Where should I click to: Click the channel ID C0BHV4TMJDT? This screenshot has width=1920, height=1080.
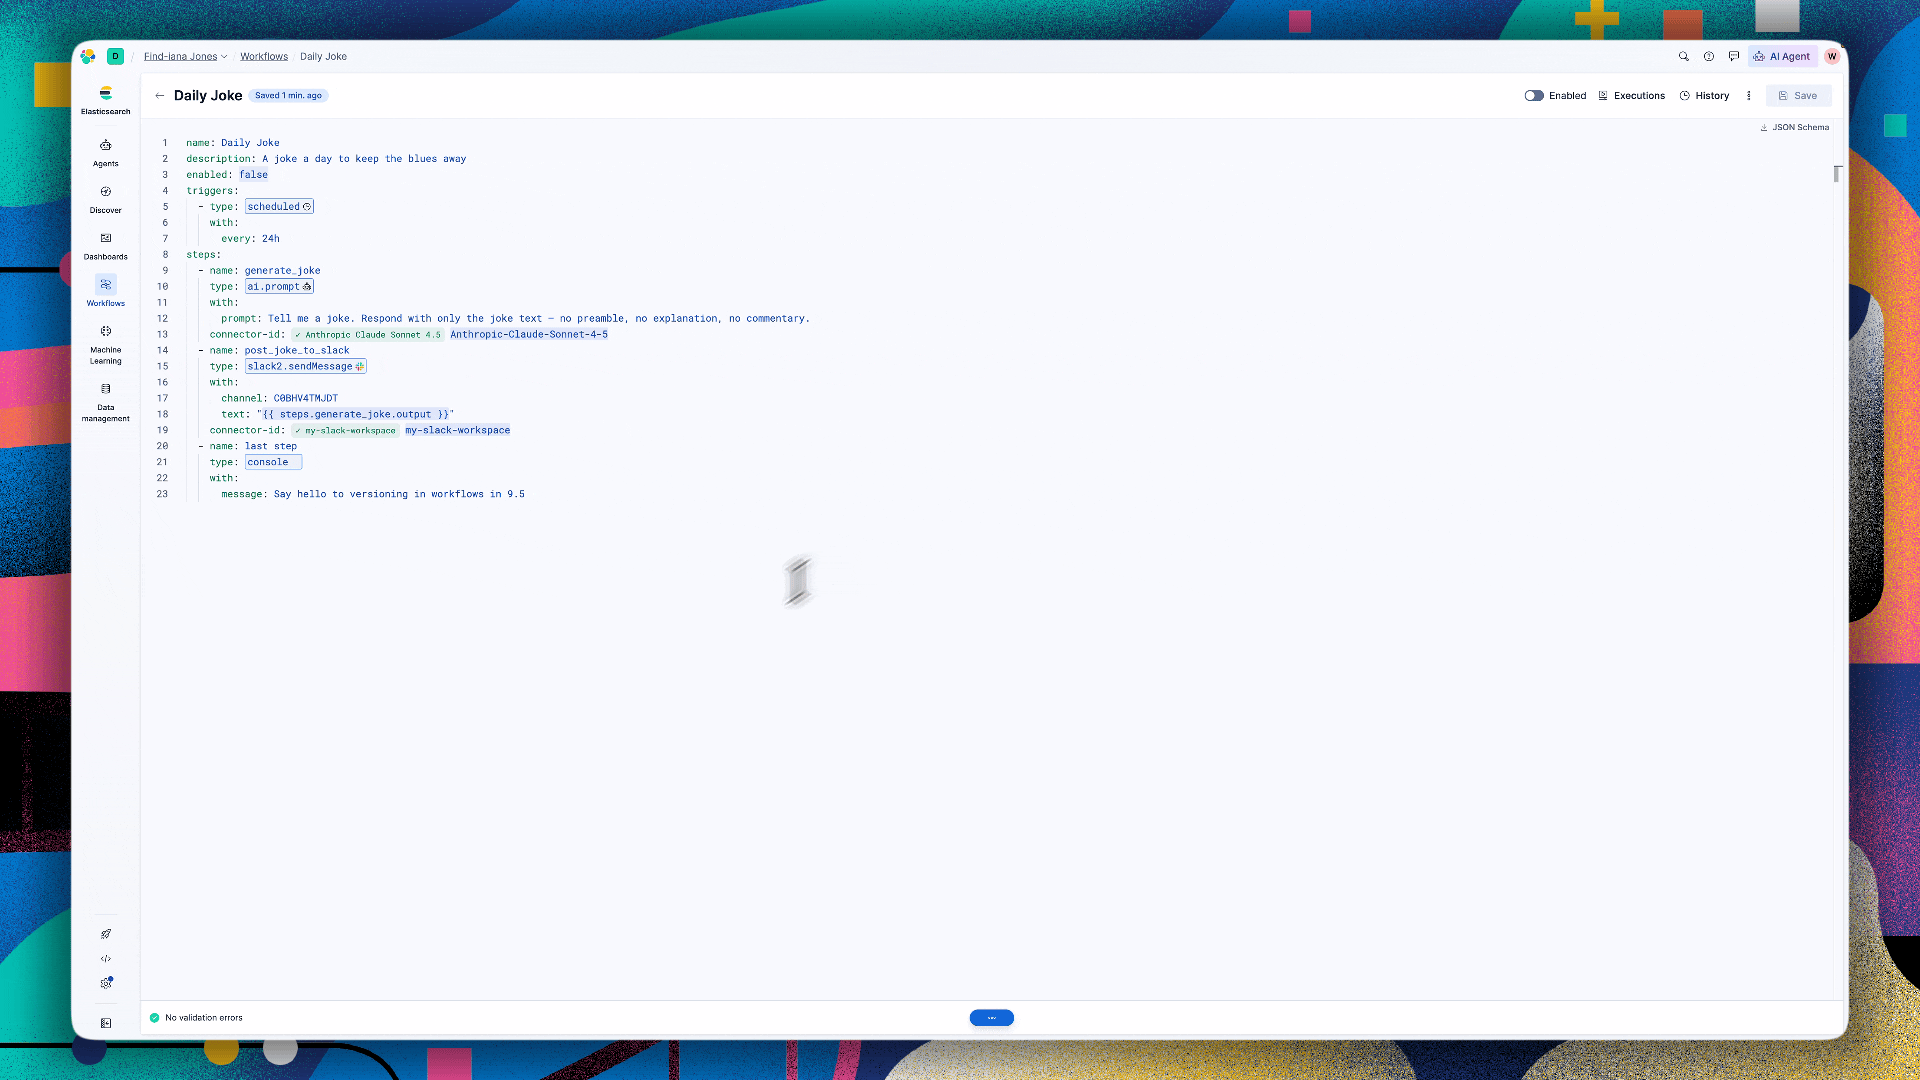(x=306, y=398)
